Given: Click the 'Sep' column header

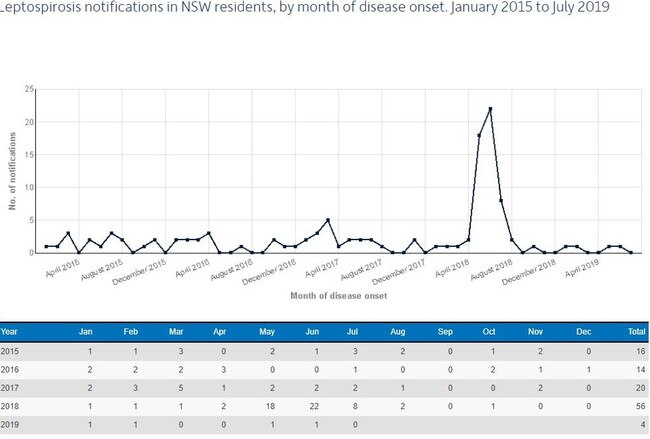Looking at the screenshot, I should coord(445,332).
